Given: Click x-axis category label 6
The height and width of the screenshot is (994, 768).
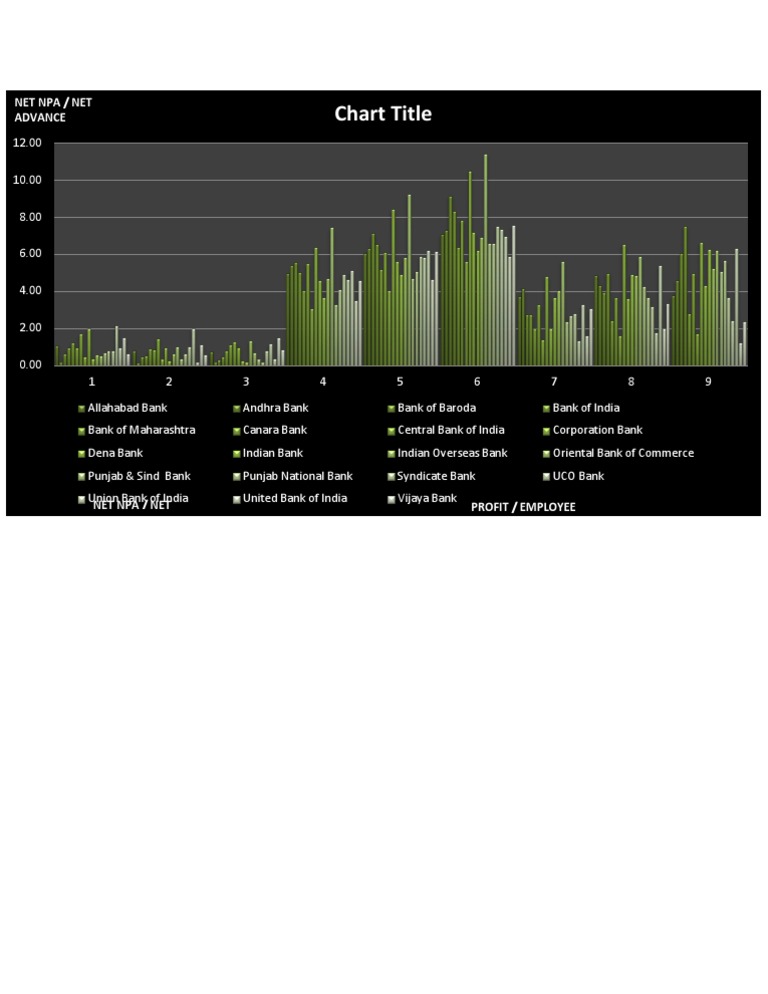Looking at the screenshot, I should (x=477, y=382).
